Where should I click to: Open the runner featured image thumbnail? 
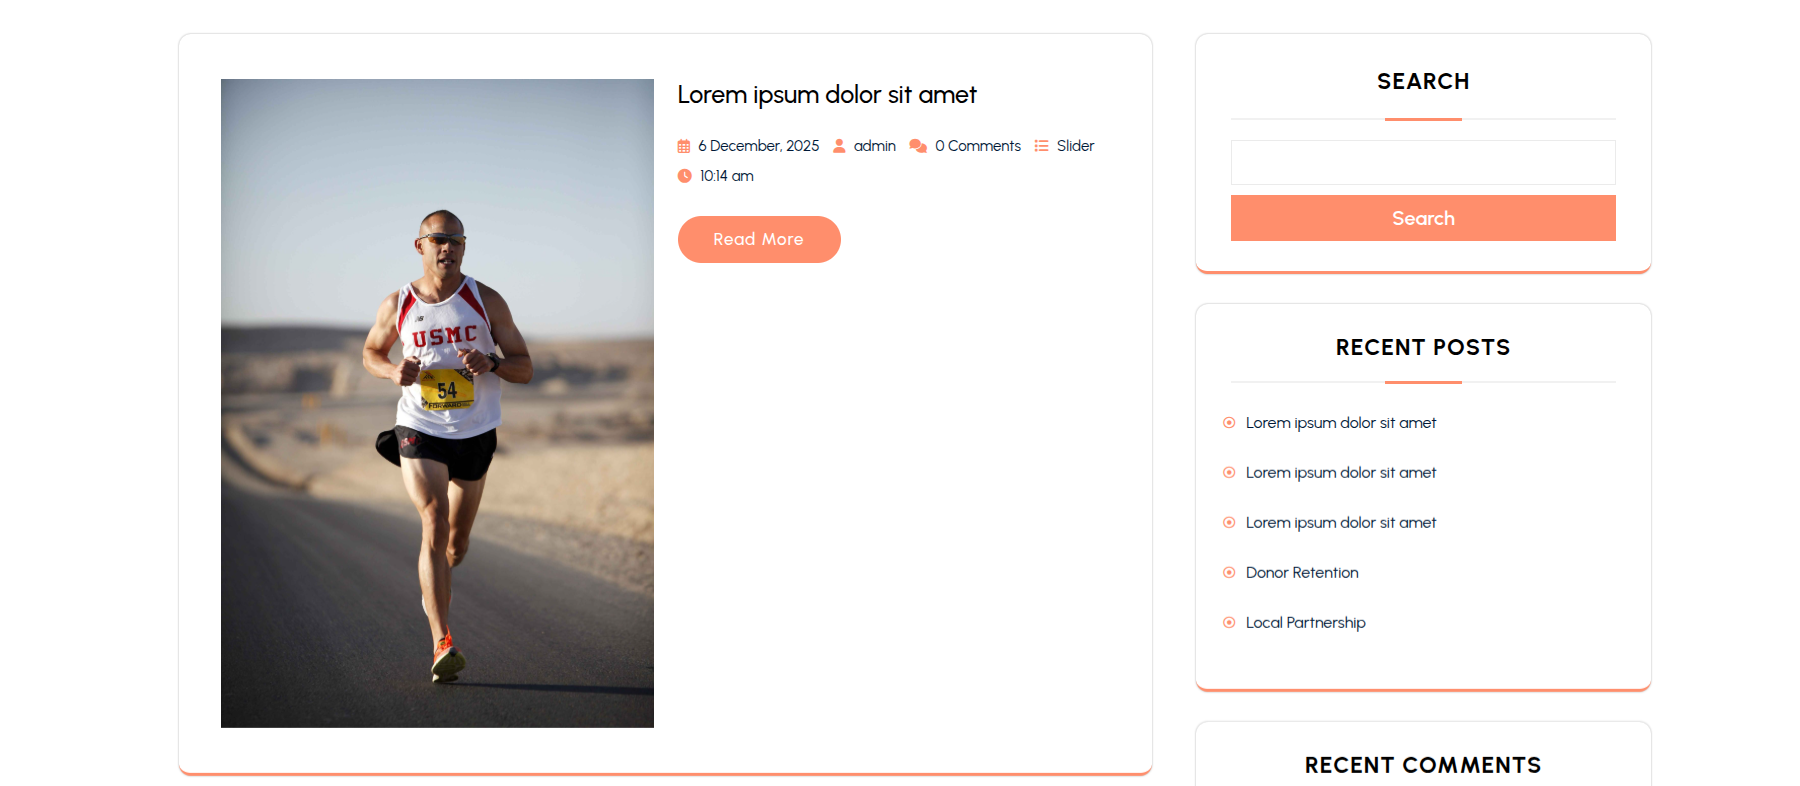pyautogui.click(x=437, y=403)
